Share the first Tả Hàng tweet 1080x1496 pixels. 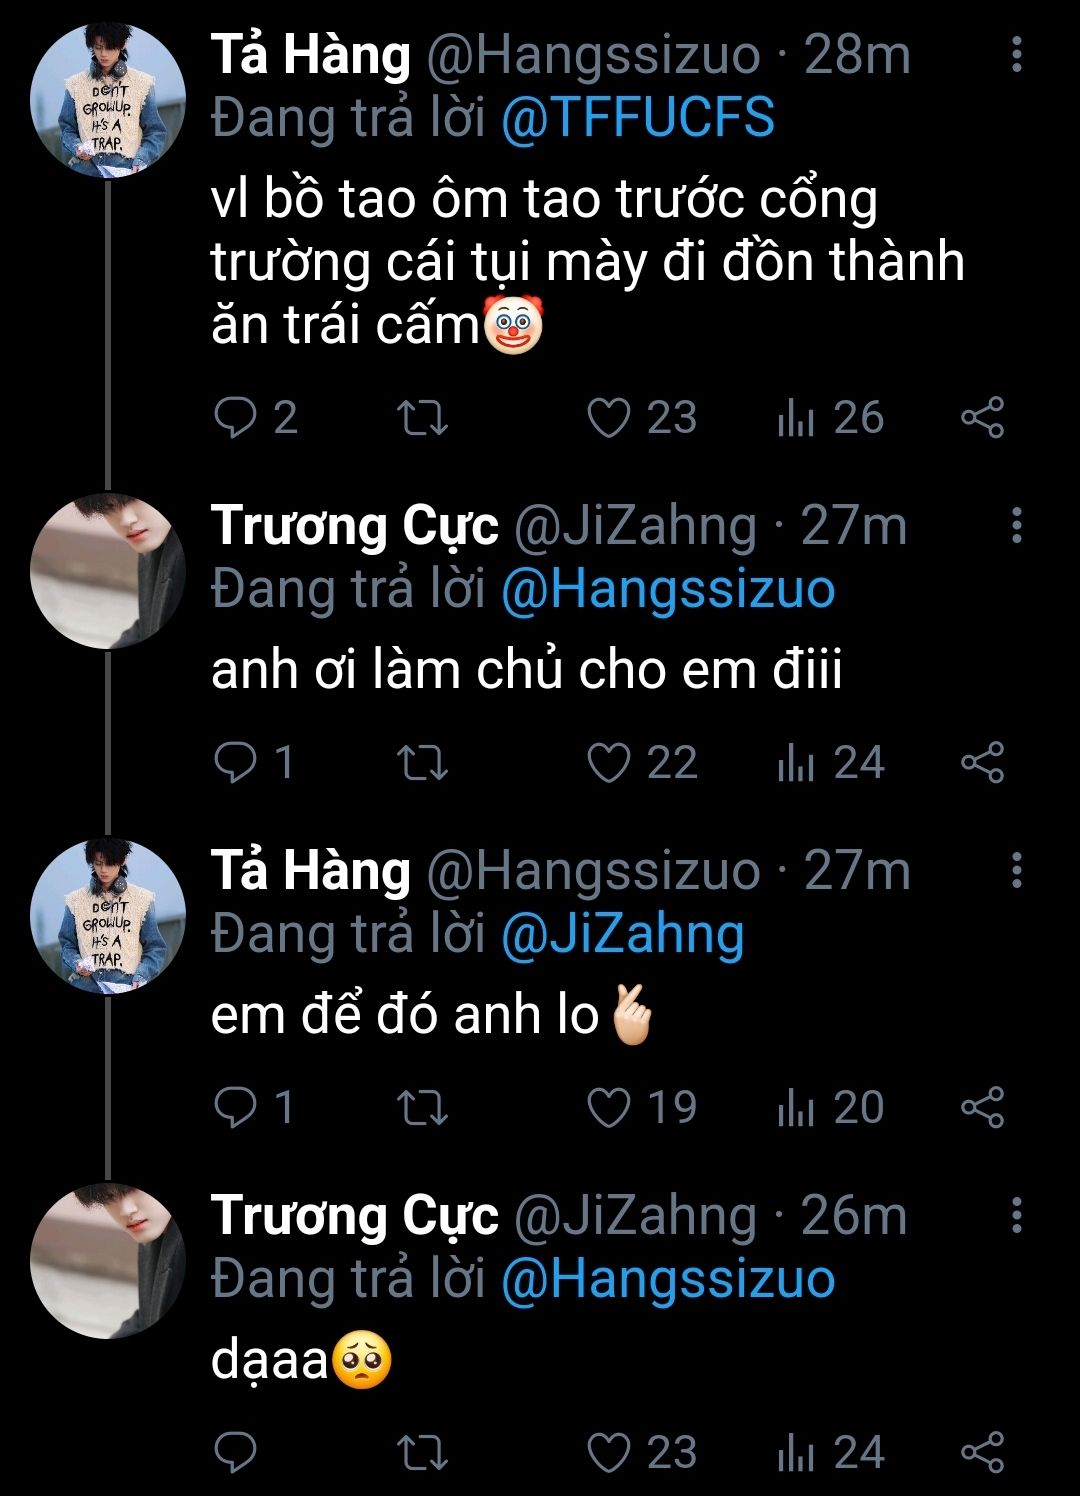982,418
